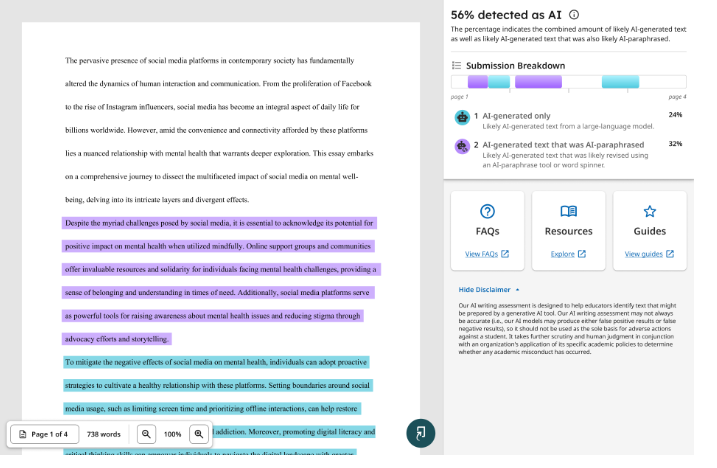Click the collapse arrow next to Hide Disclaimer
The image size is (717, 468).
coord(518,290)
